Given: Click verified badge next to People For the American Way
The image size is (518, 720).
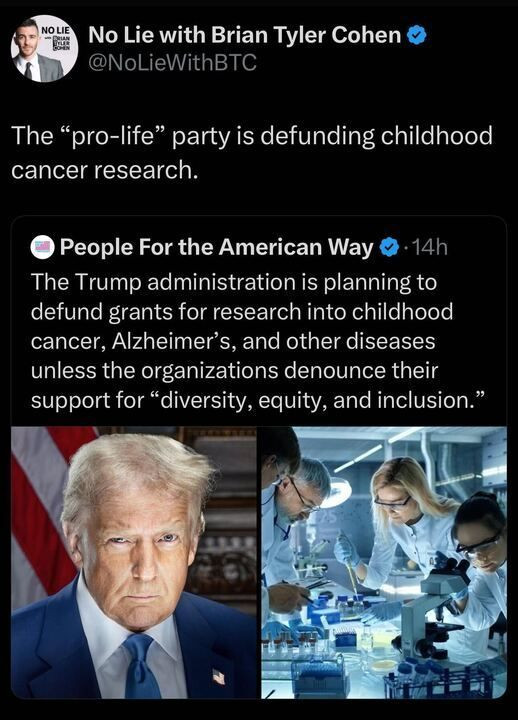Looking at the screenshot, I should pyautogui.click(x=390, y=248).
